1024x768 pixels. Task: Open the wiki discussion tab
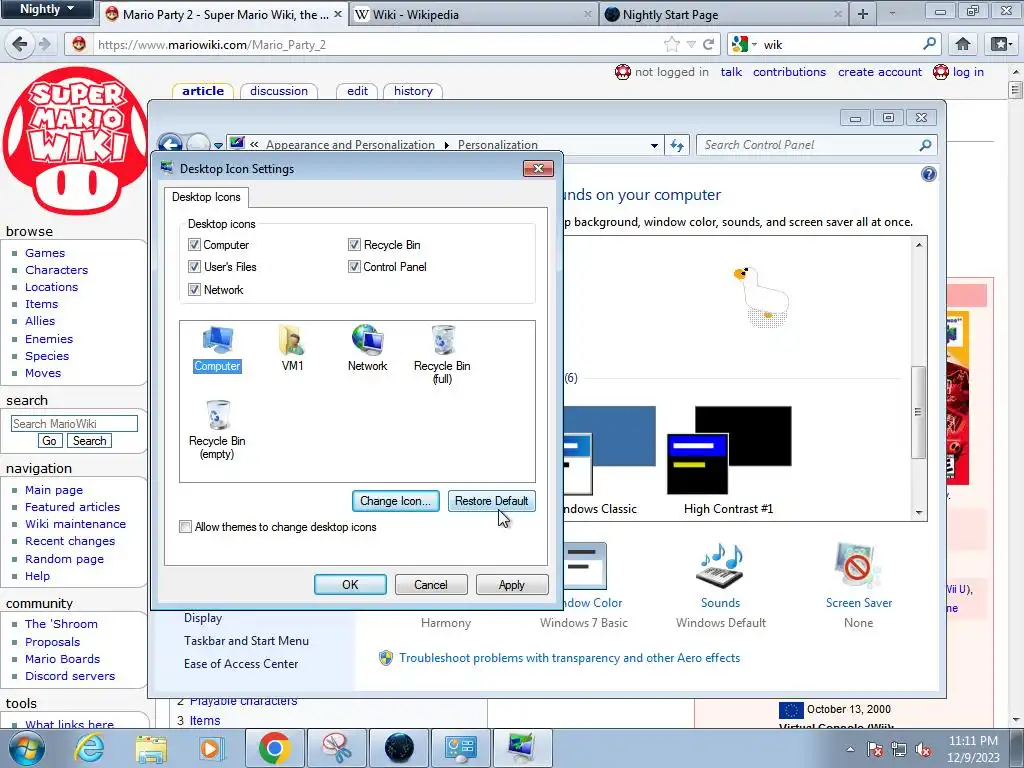(x=278, y=91)
